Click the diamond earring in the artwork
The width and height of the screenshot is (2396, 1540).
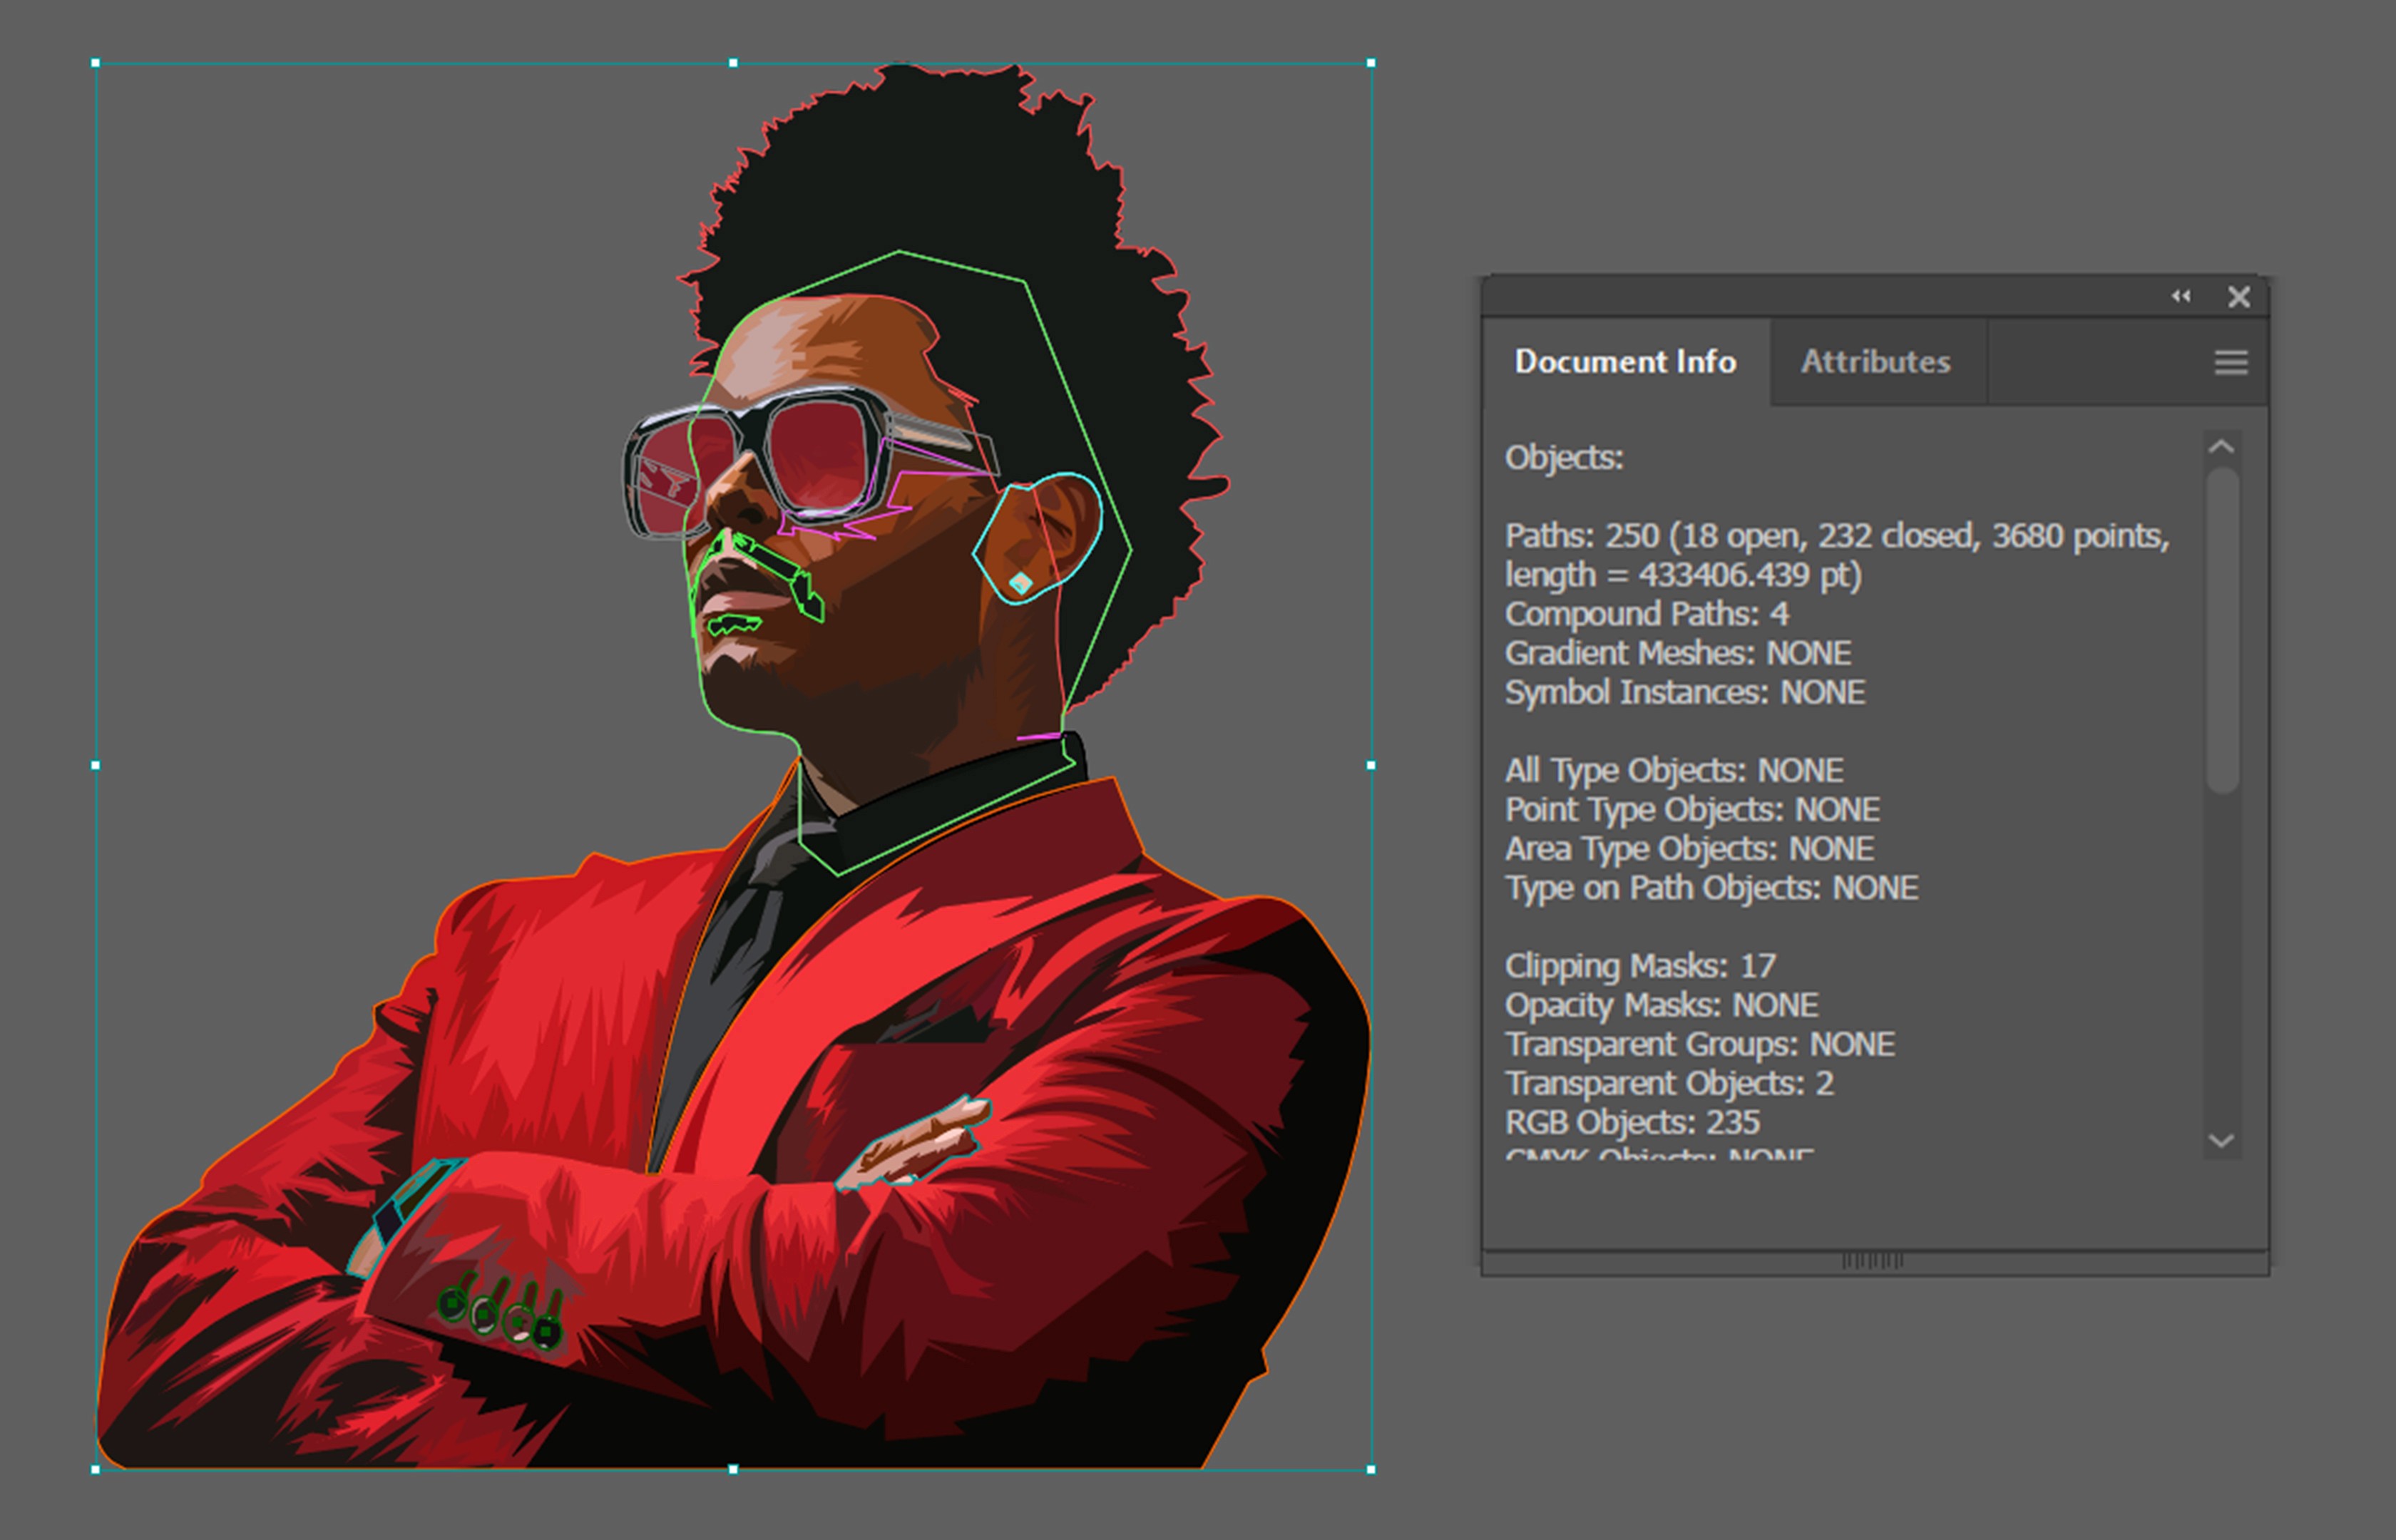coord(1020,583)
